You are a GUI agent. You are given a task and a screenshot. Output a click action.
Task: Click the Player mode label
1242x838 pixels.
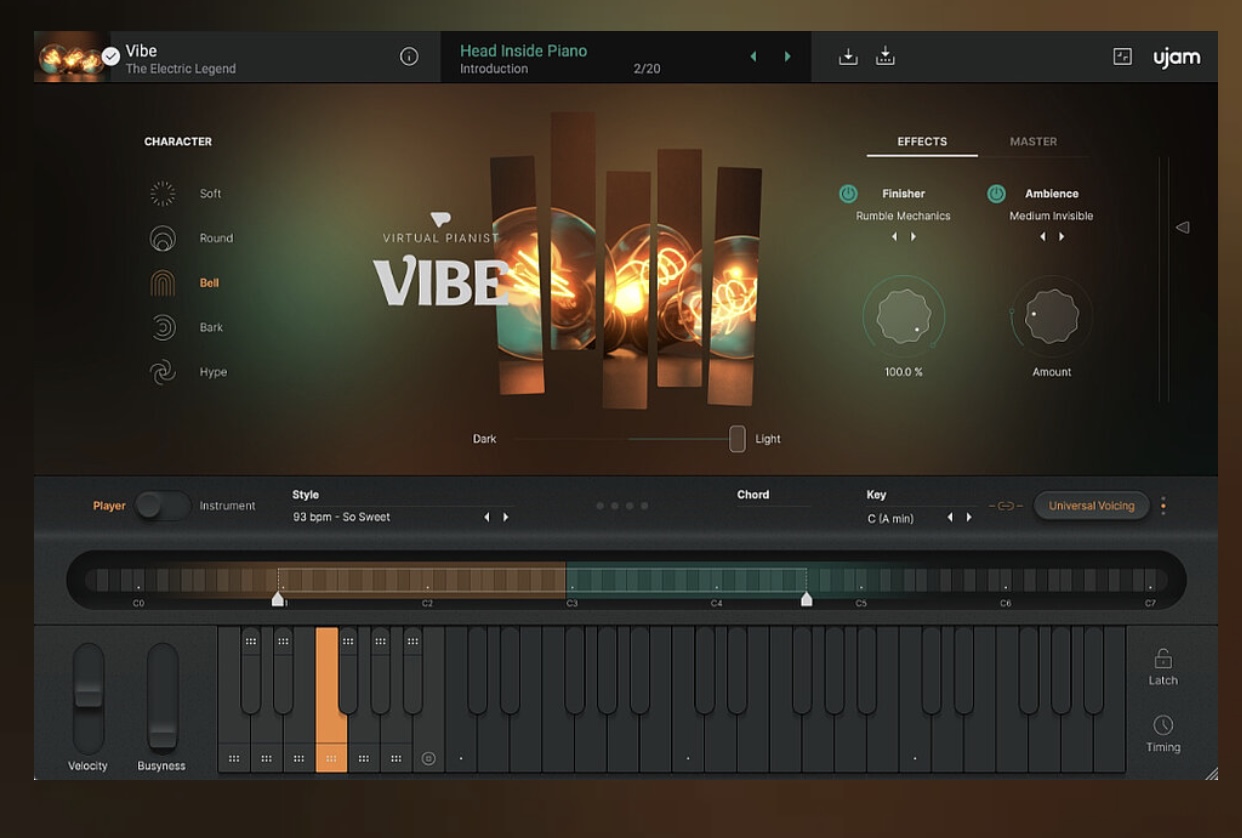pos(109,506)
